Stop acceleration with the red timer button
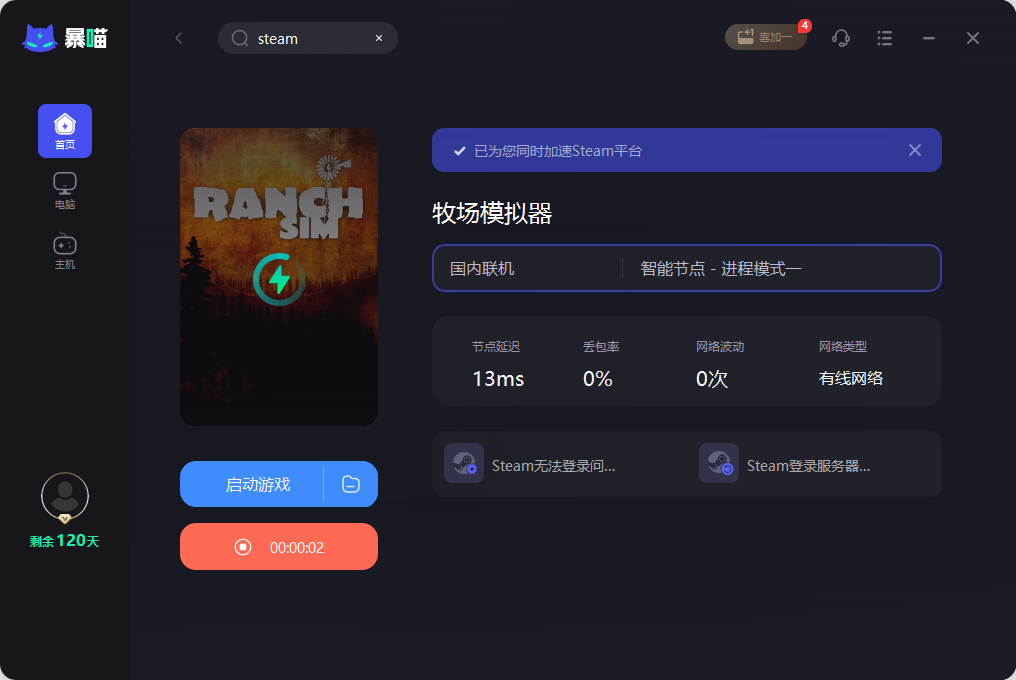This screenshot has width=1016, height=680. tap(279, 546)
